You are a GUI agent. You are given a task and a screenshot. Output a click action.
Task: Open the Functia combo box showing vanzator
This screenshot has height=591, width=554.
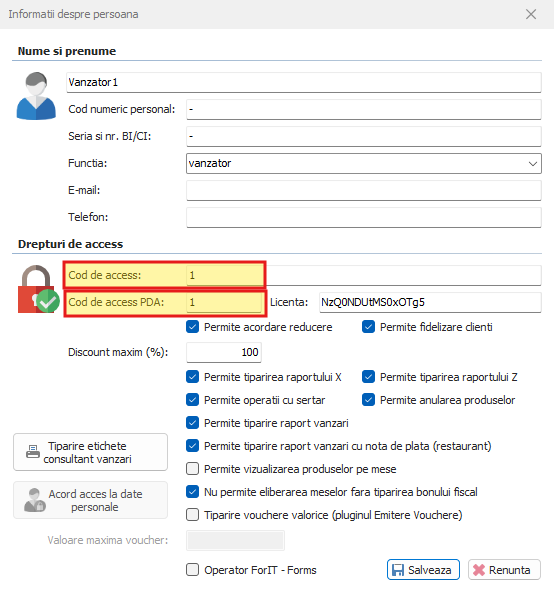[364, 164]
